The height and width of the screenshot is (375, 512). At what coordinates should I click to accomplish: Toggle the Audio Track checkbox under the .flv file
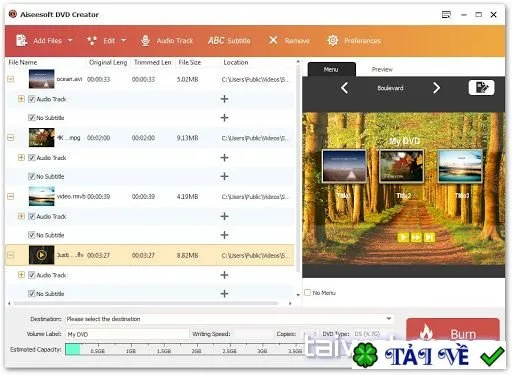pyautogui.click(x=32, y=275)
